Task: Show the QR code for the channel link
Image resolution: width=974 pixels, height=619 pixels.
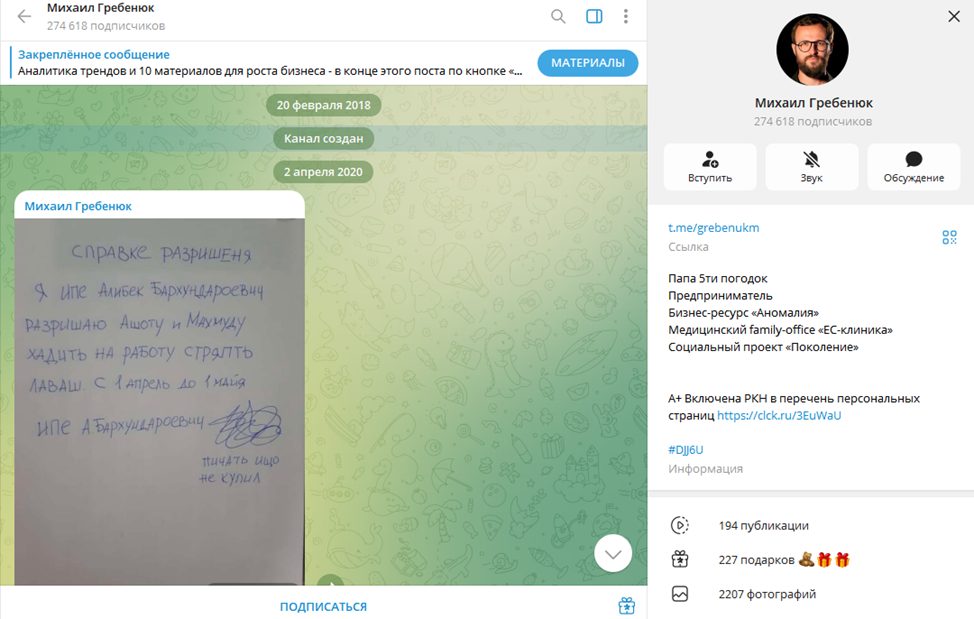Action: (949, 237)
